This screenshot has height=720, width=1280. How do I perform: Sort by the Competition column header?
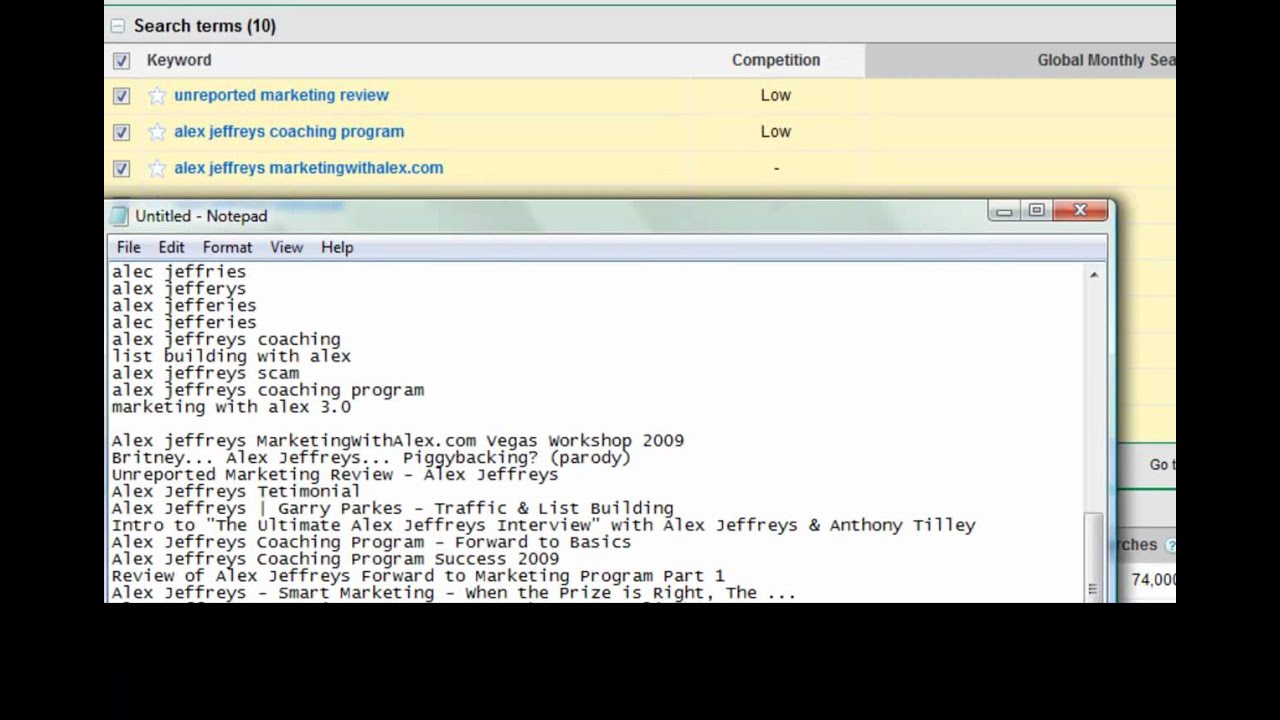(775, 60)
